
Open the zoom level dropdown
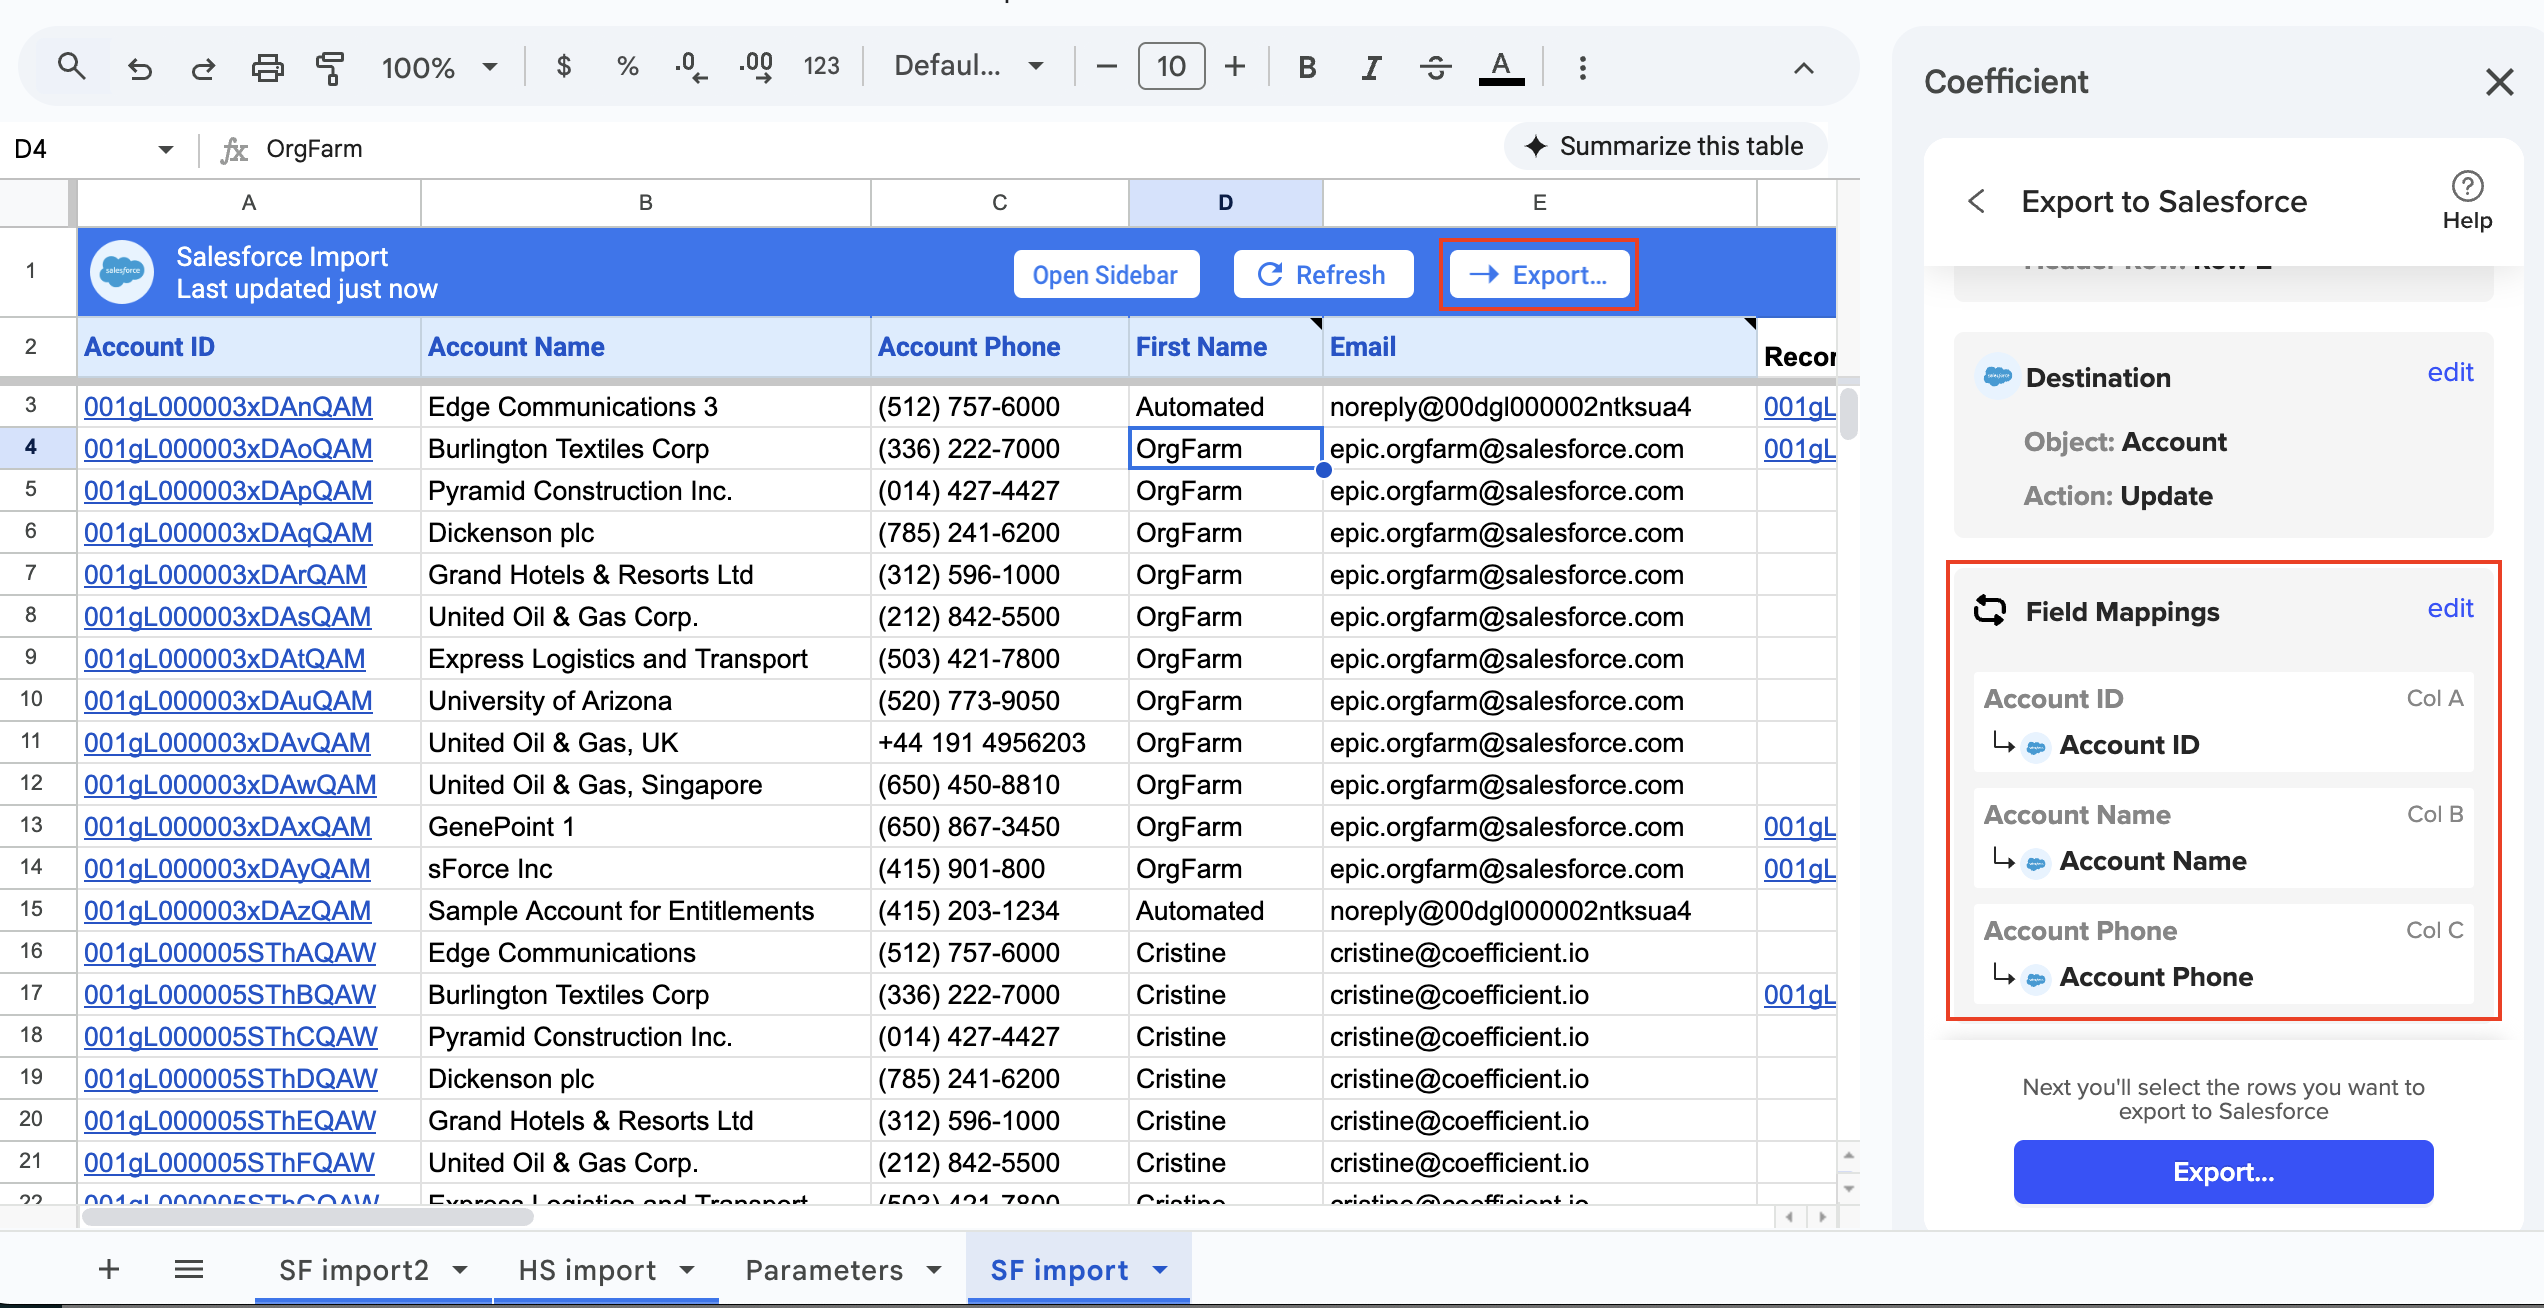point(440,67)
